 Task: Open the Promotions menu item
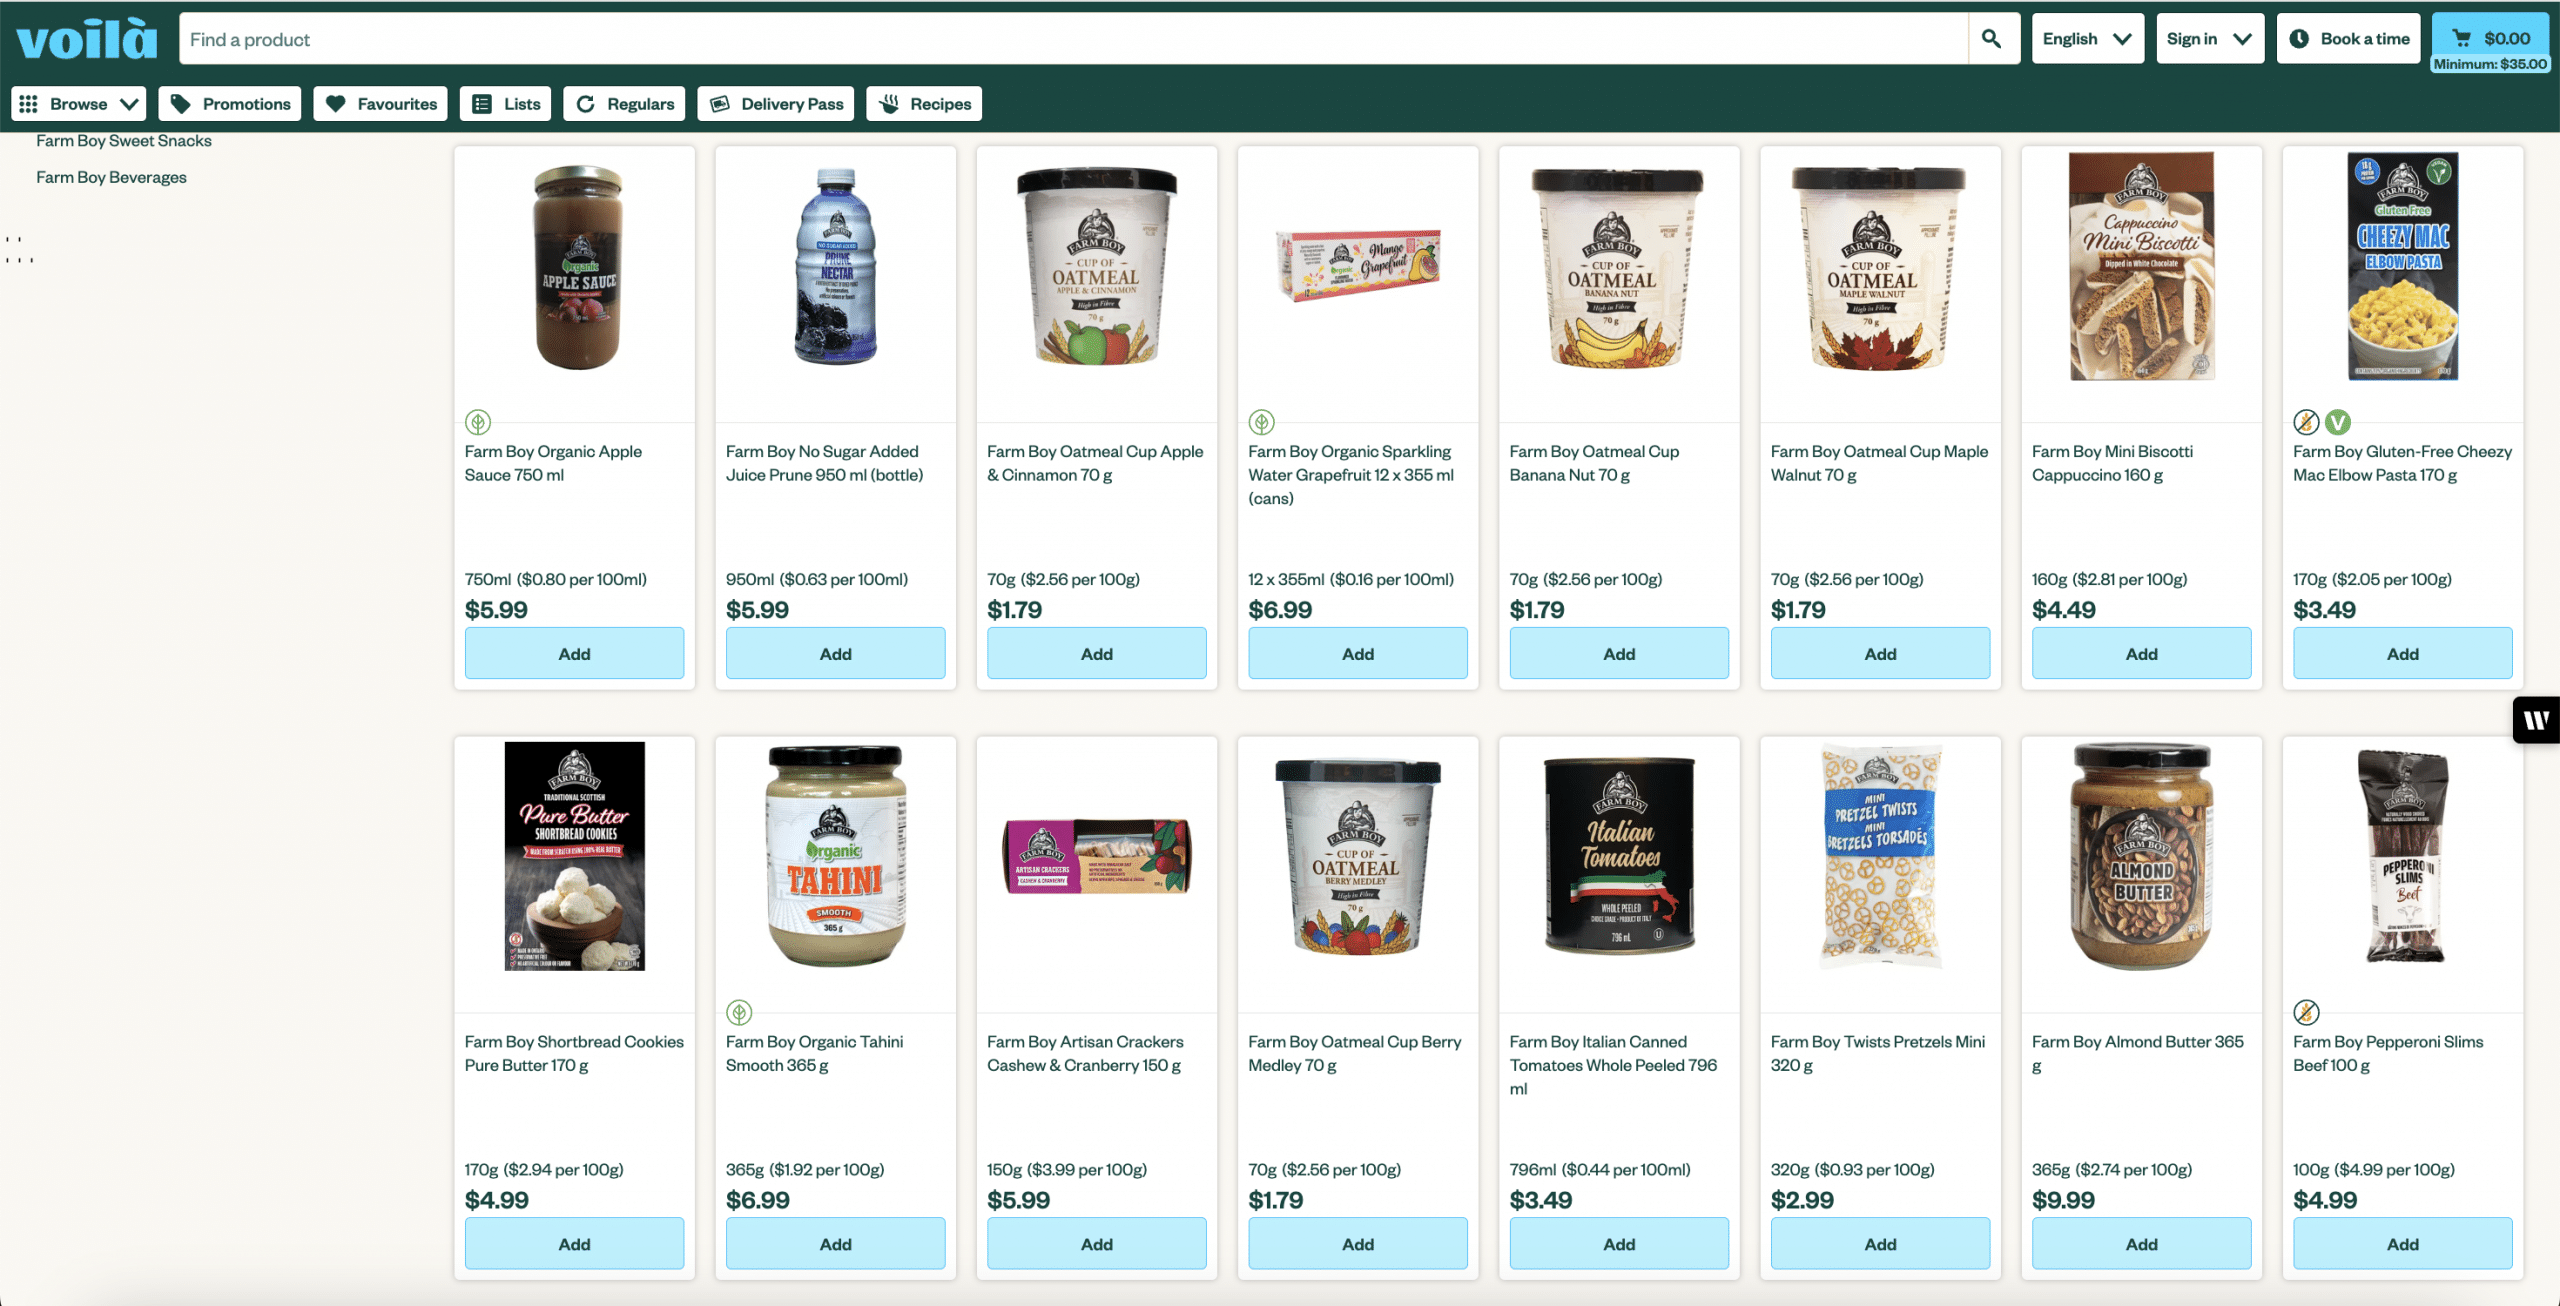230,104
